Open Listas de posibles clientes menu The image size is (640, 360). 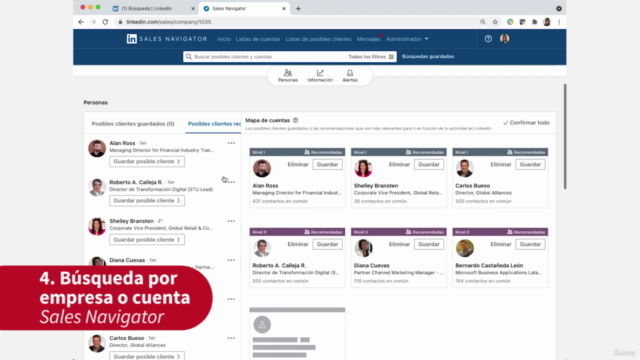[x=318, y=39]
